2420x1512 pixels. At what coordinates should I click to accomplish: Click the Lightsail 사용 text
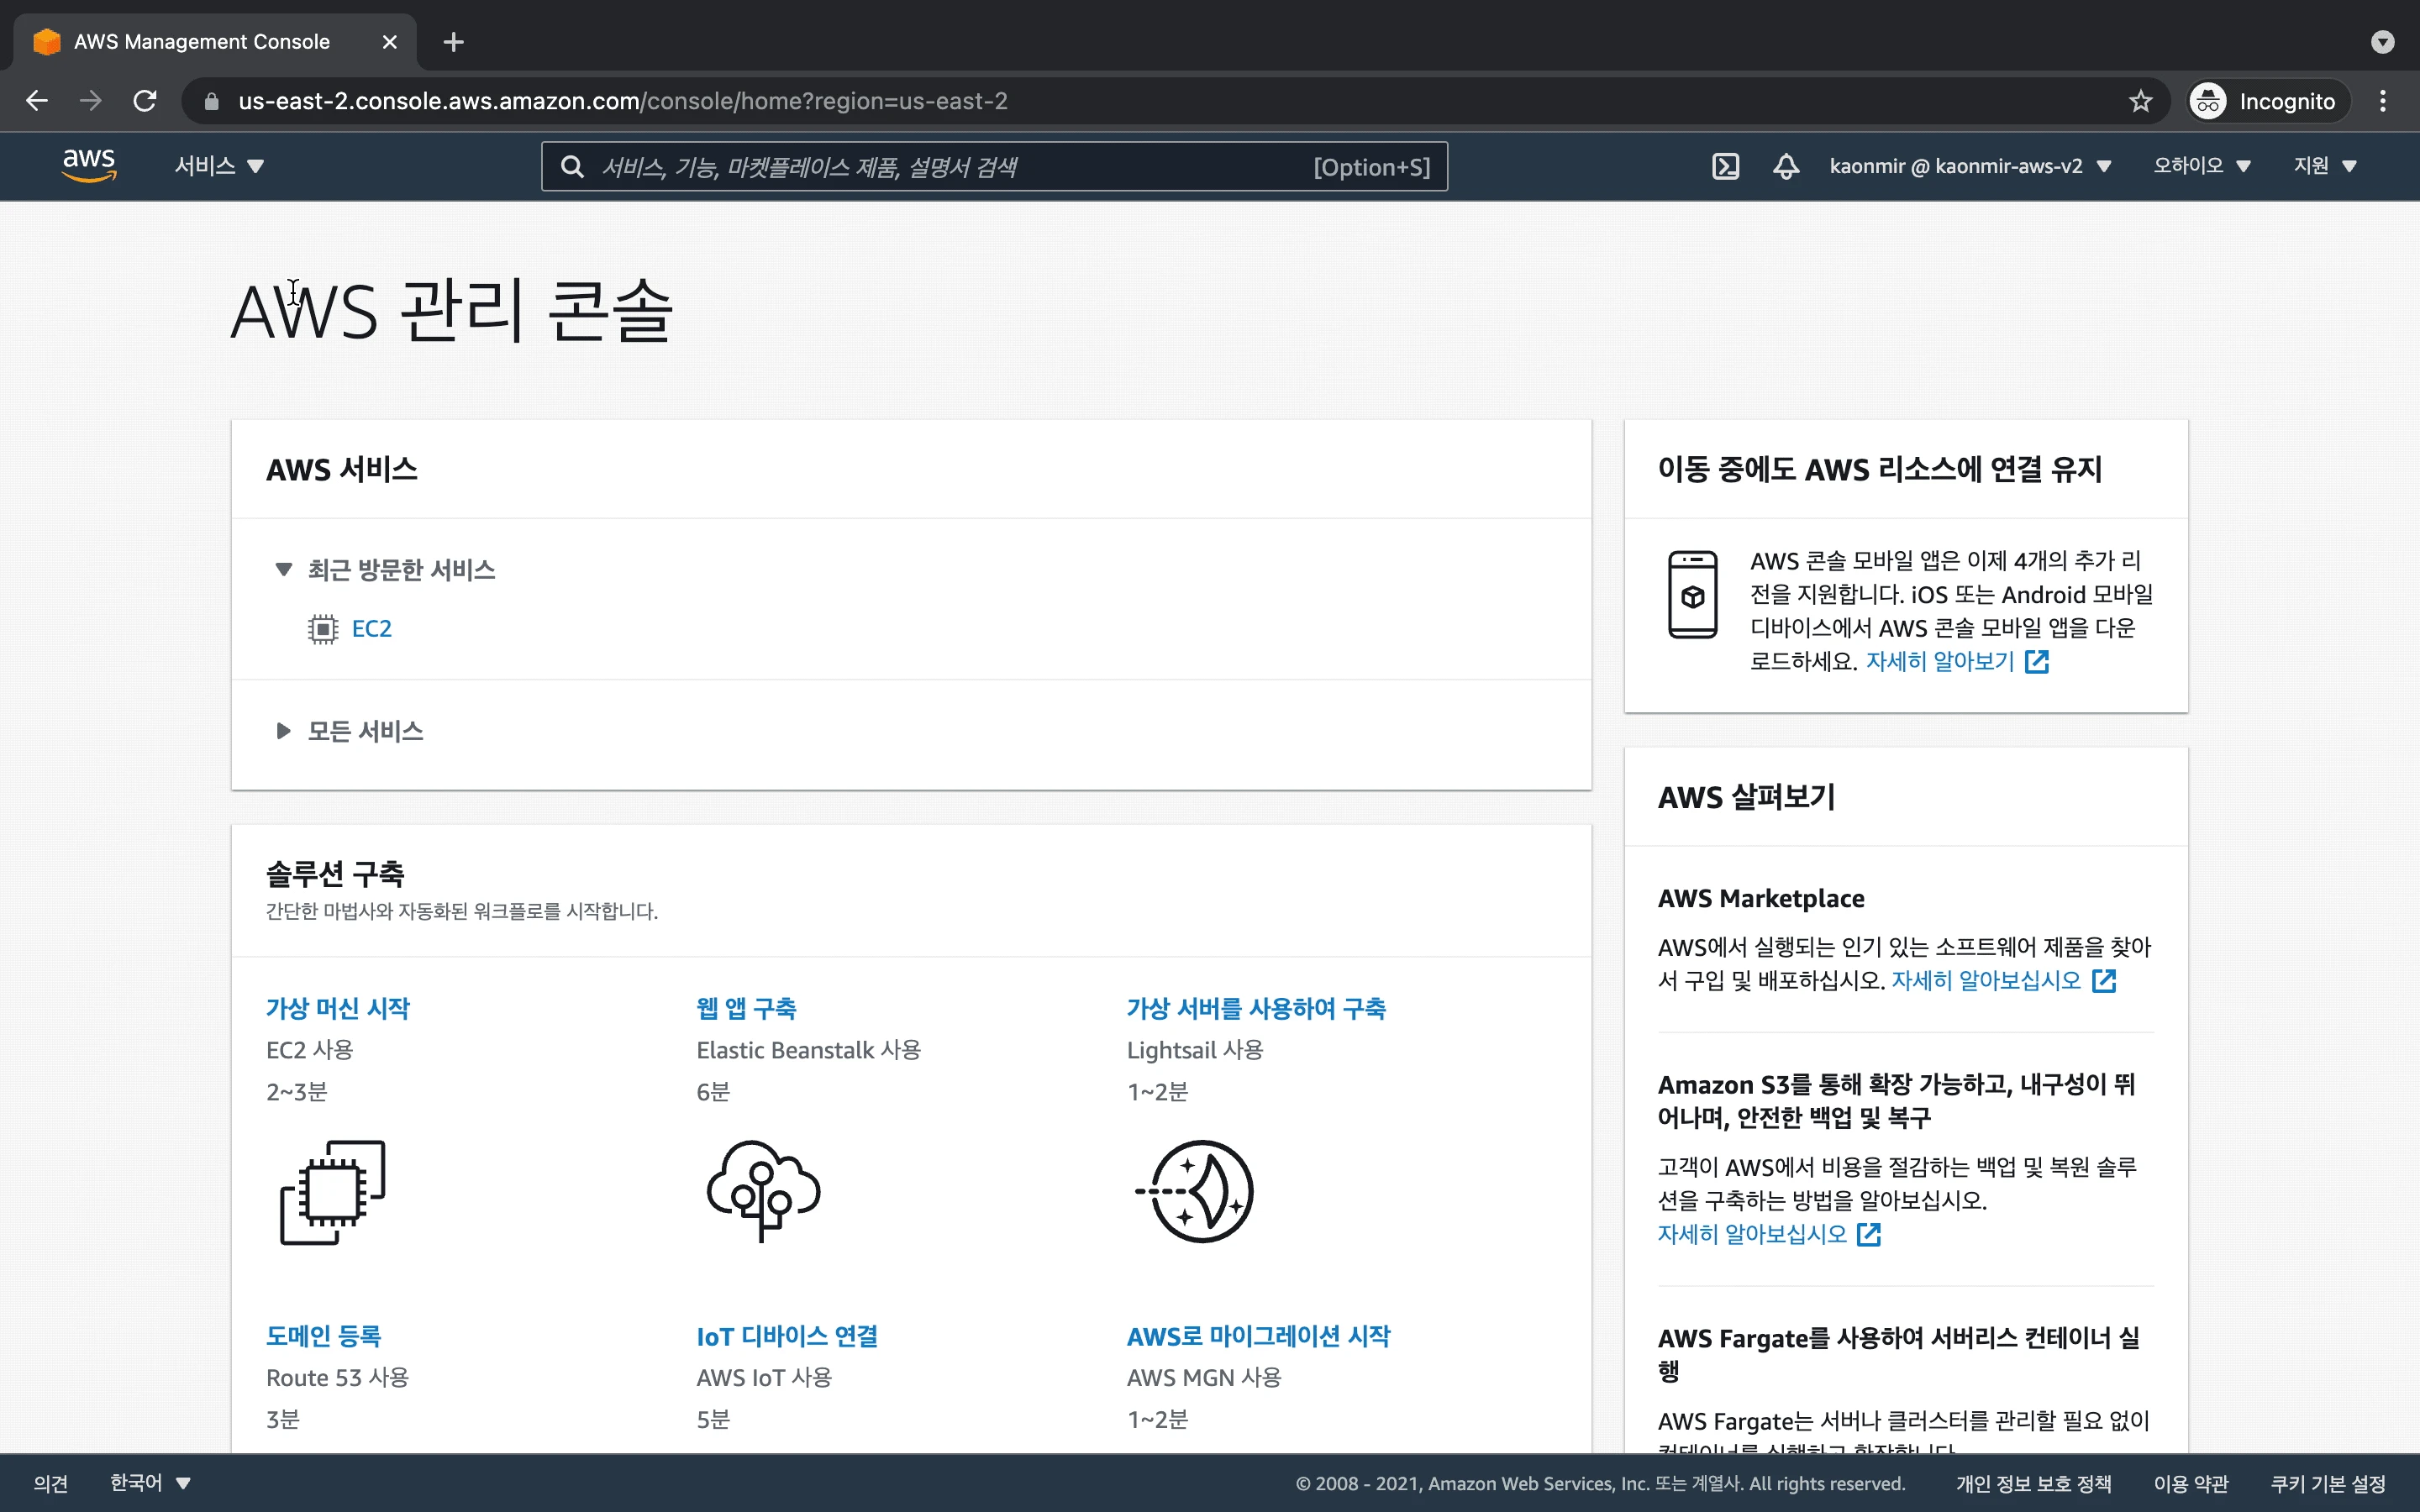1195,1051
